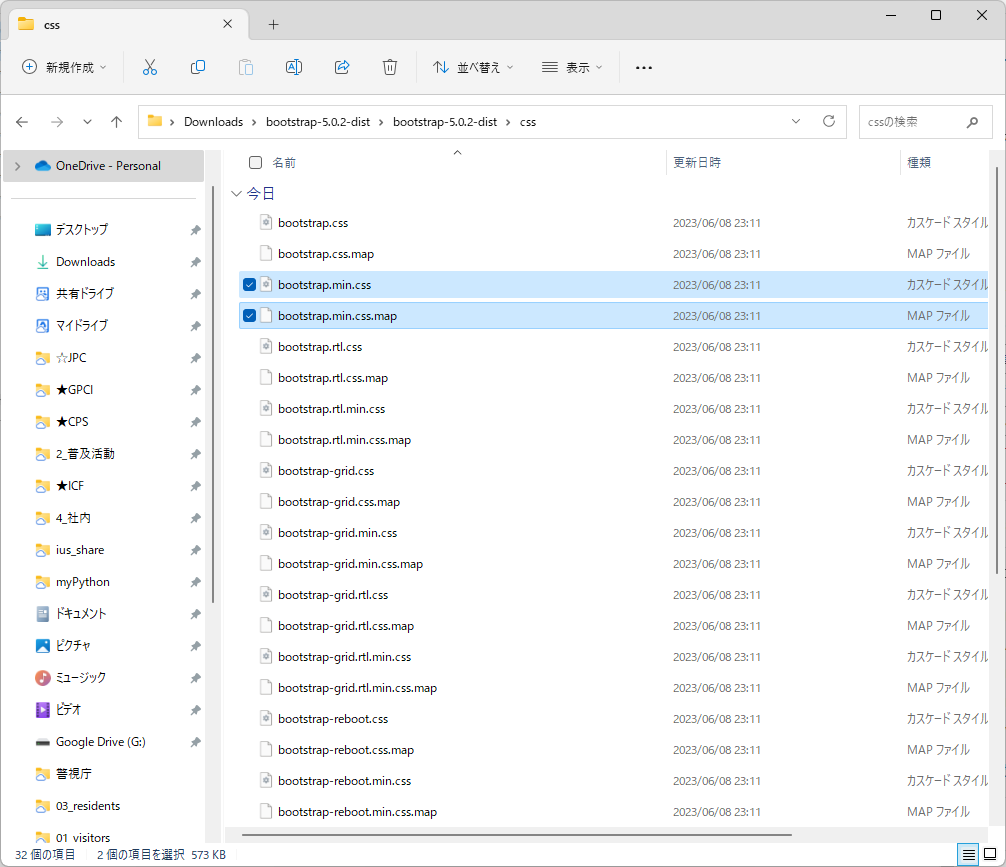Open the 並べ替え sort dropdown
This screenshot has height=867, width=1006.
pos(473,67)
